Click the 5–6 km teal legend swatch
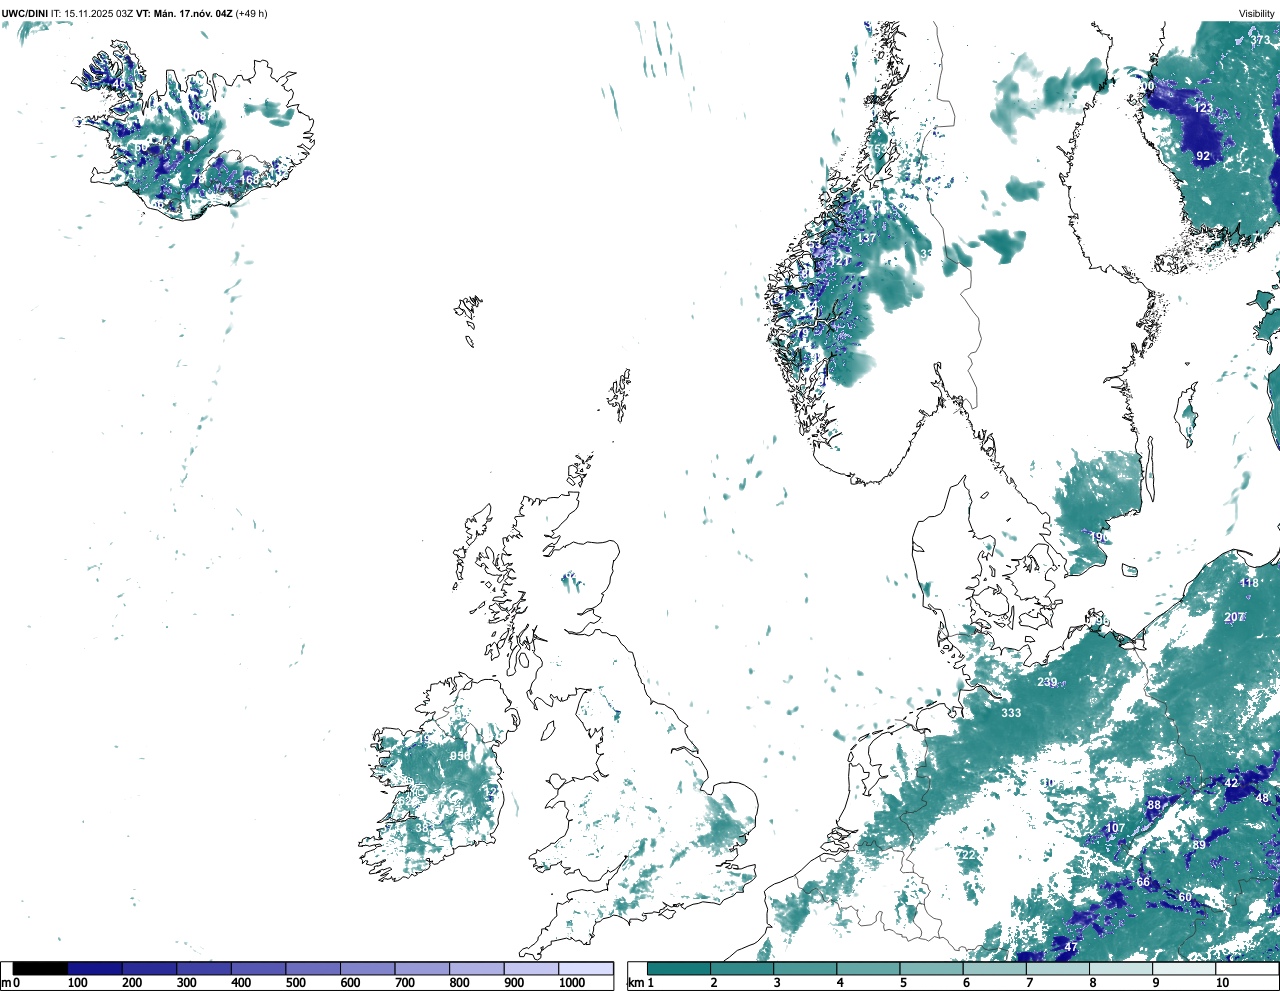This screenshot has height=991, width=1280. pyautogui.click(x=931, y=969)
